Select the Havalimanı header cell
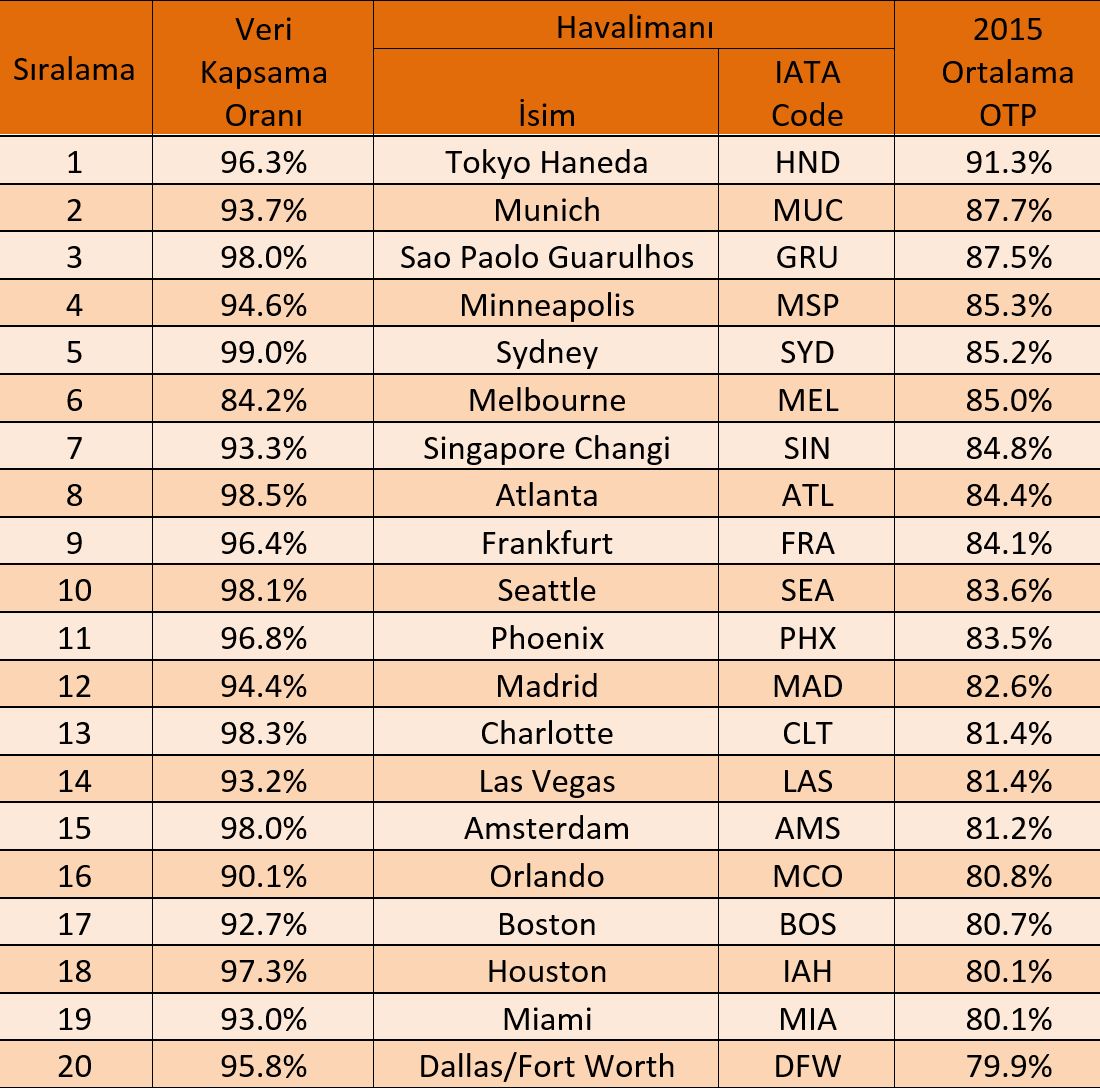 (634, 25)
